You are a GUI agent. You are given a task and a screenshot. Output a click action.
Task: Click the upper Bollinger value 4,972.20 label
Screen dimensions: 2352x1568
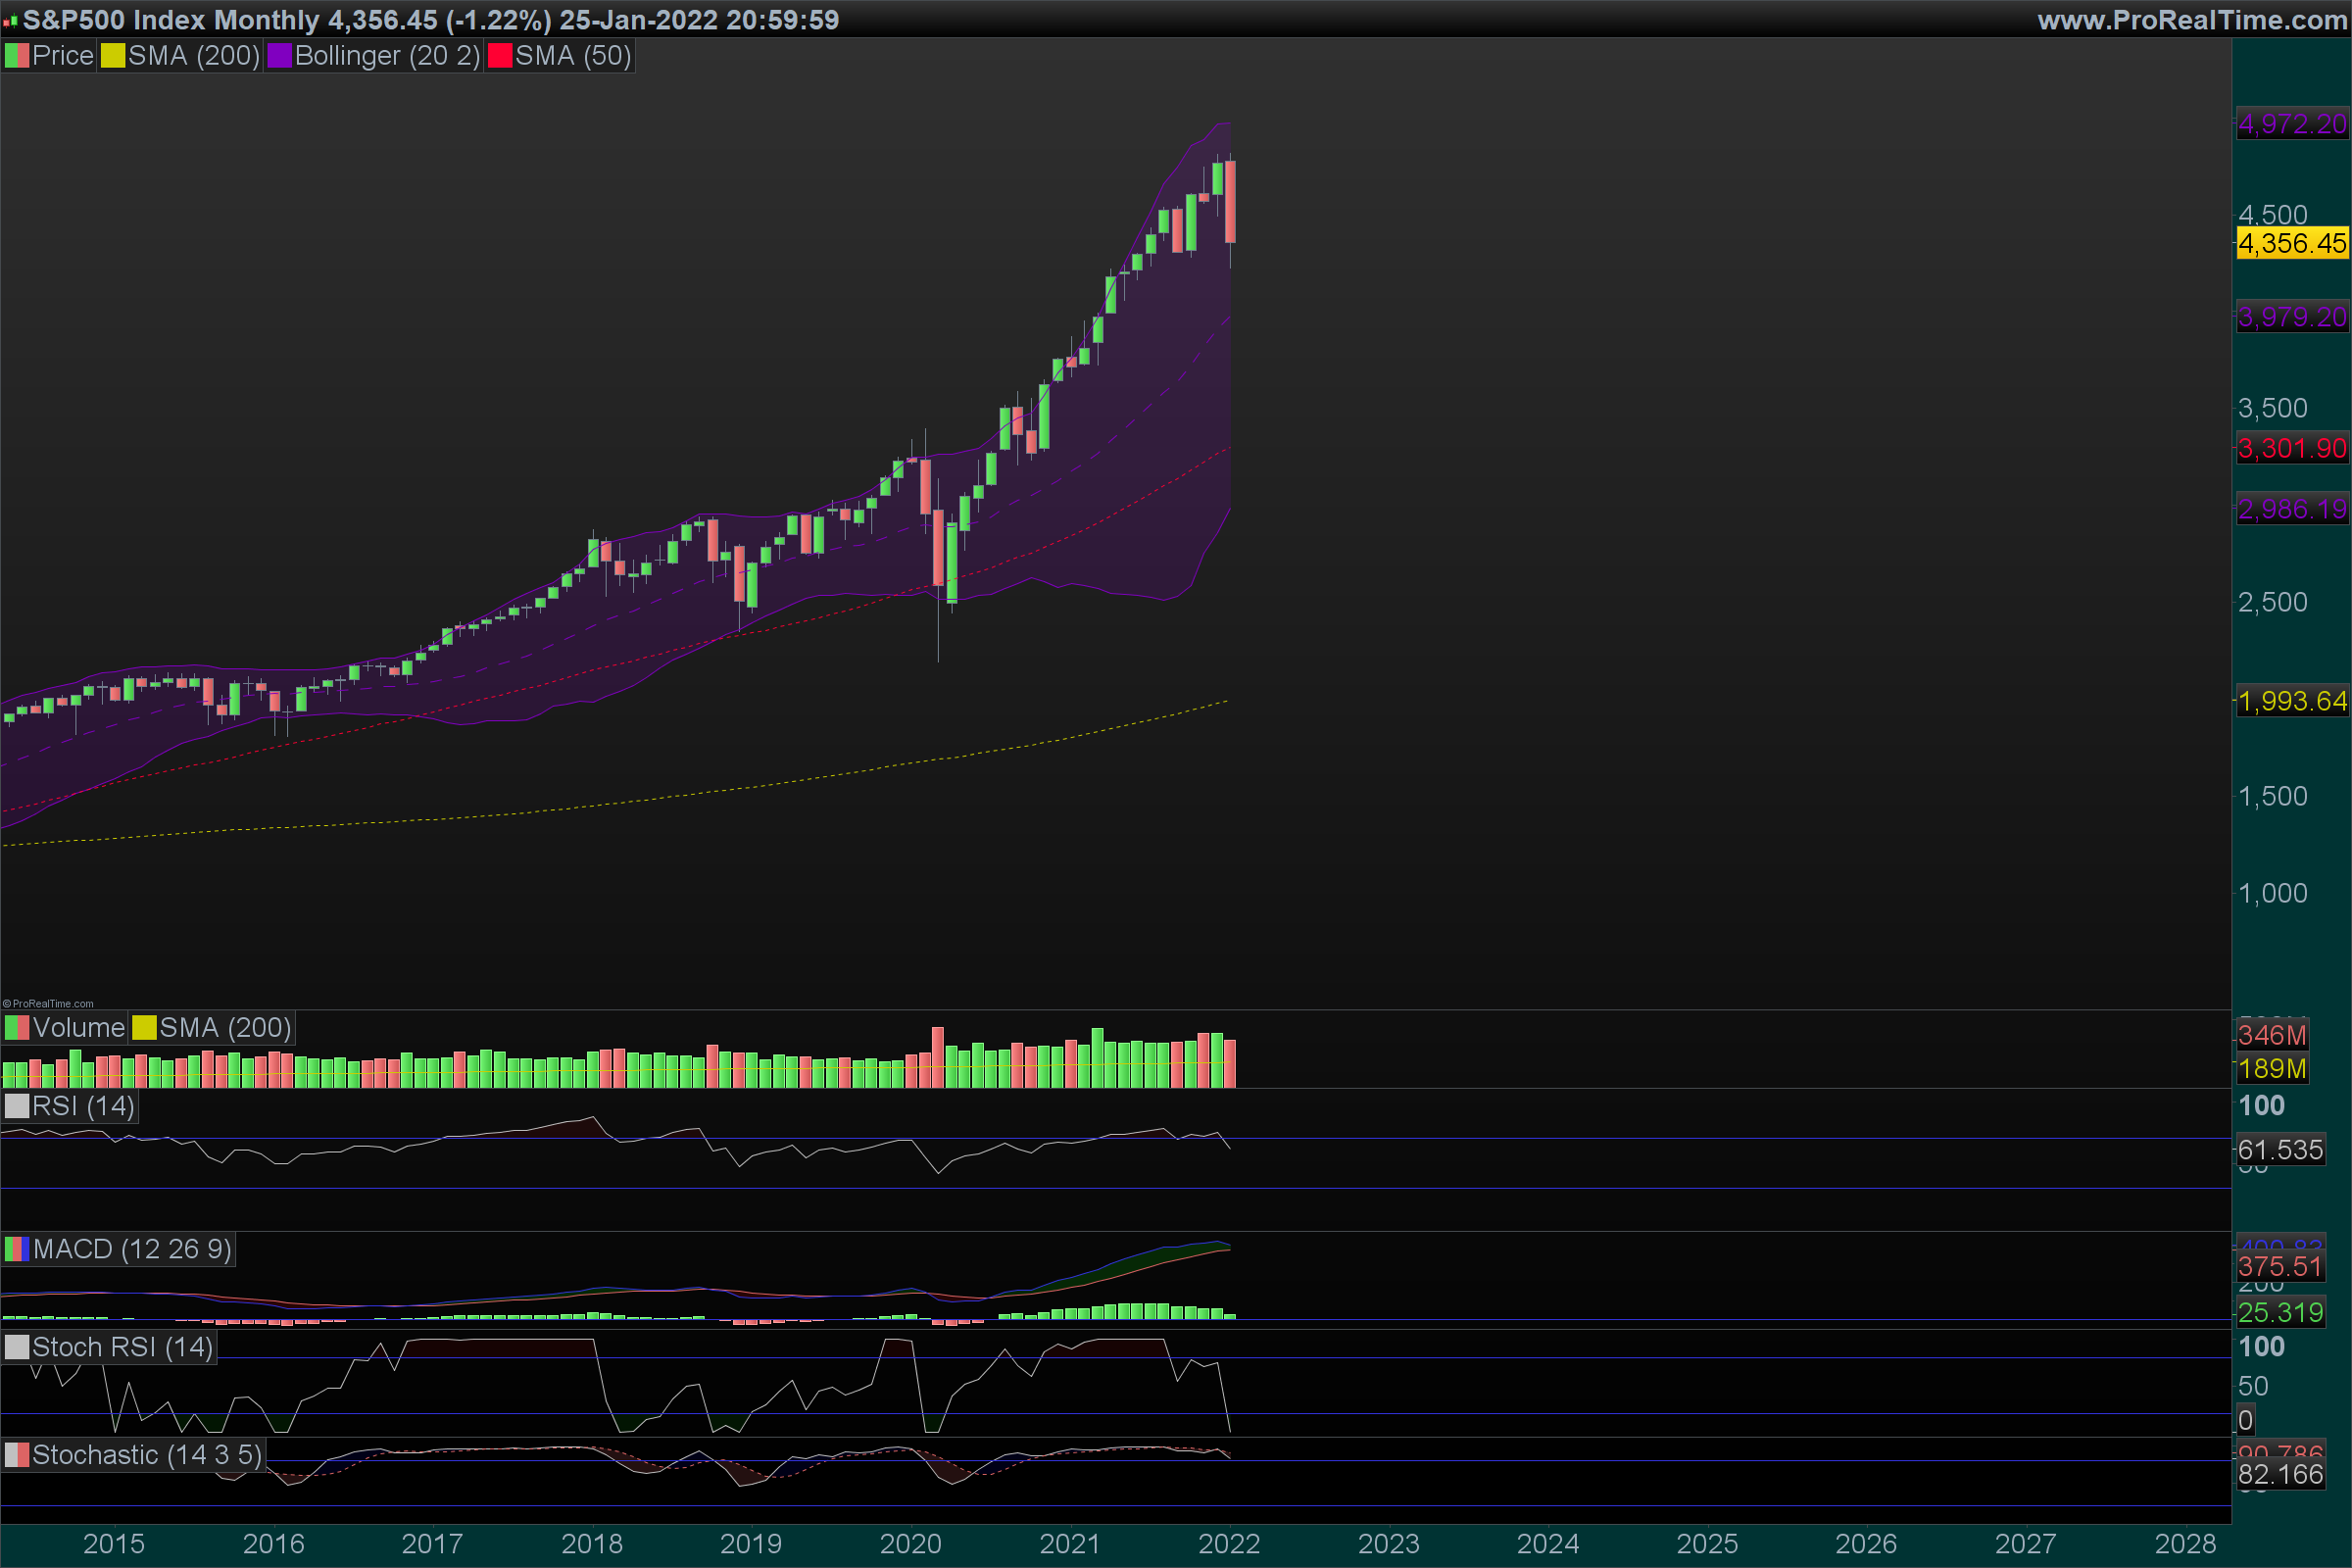pos(2291,124)
